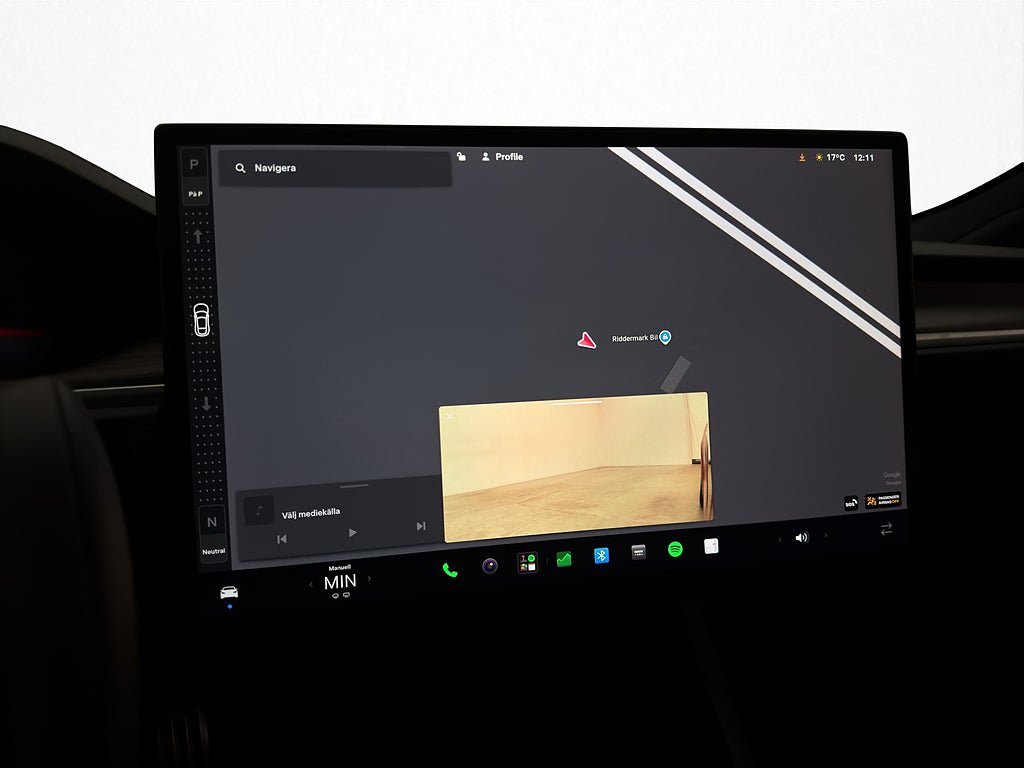This screenshot has width=1024, height=768.
Task: Raise temperature with right chevron
Action: (370, 579)
